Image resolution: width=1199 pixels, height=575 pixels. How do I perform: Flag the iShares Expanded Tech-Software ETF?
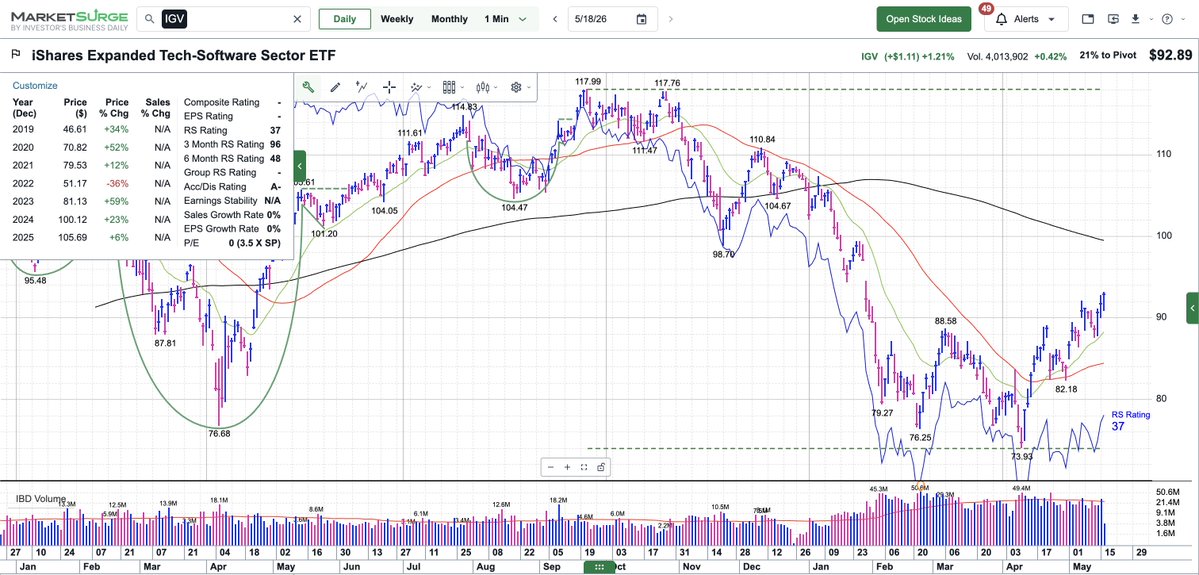[x=15, y=55]
